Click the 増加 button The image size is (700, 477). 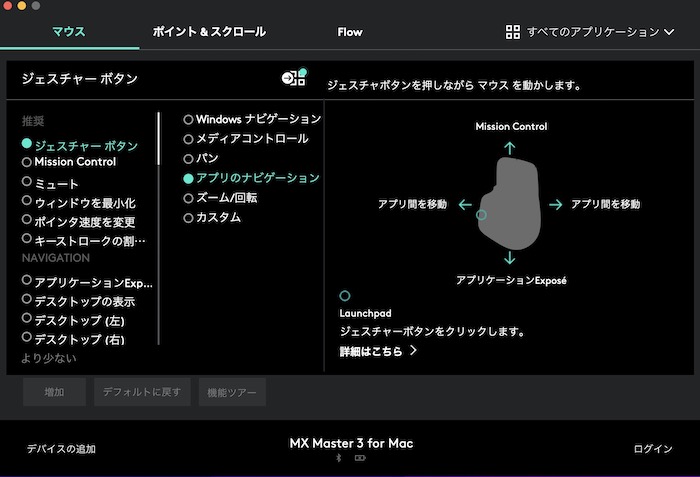[x=54, y=392]
